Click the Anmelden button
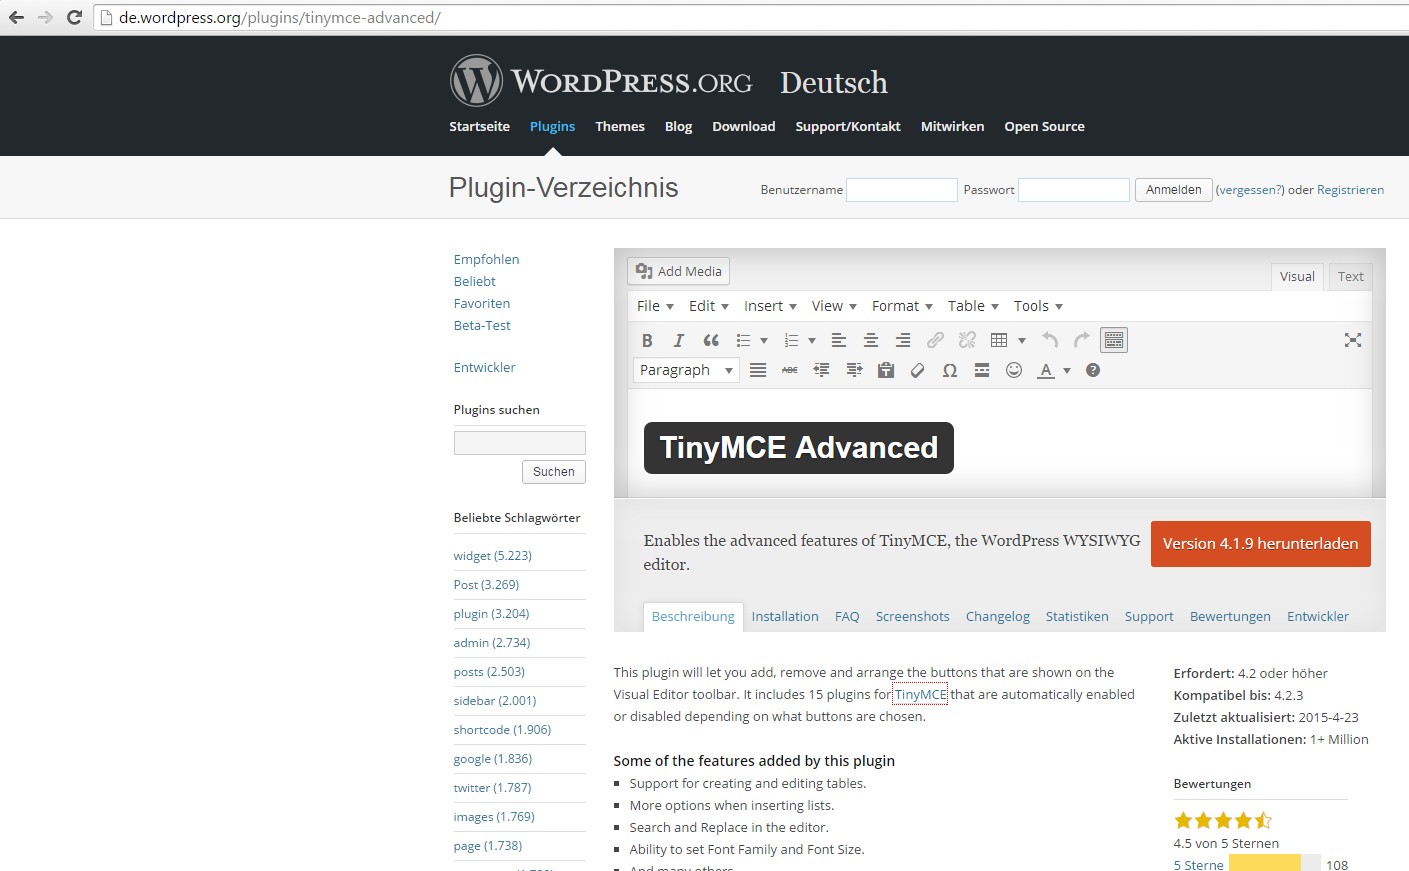1409x871 pixels. (x=1174, y=190)
